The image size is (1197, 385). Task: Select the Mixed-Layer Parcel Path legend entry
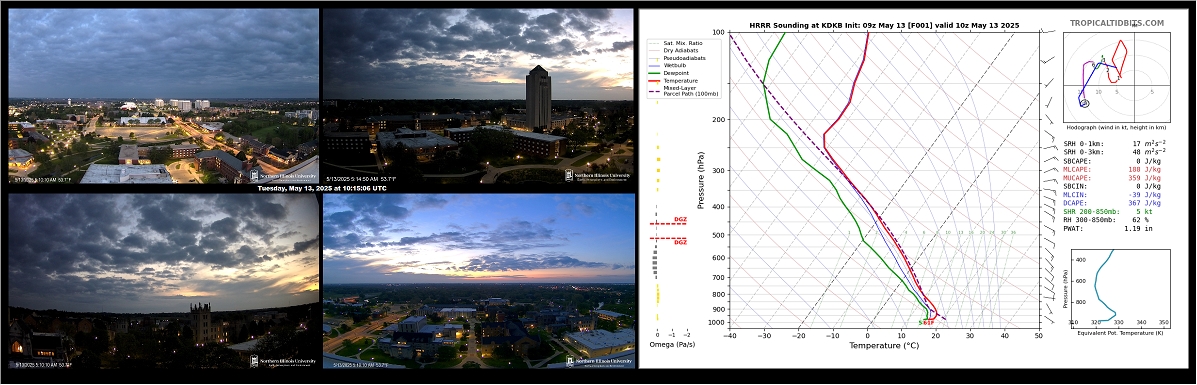pyautogui.click(x=684, y=90)
